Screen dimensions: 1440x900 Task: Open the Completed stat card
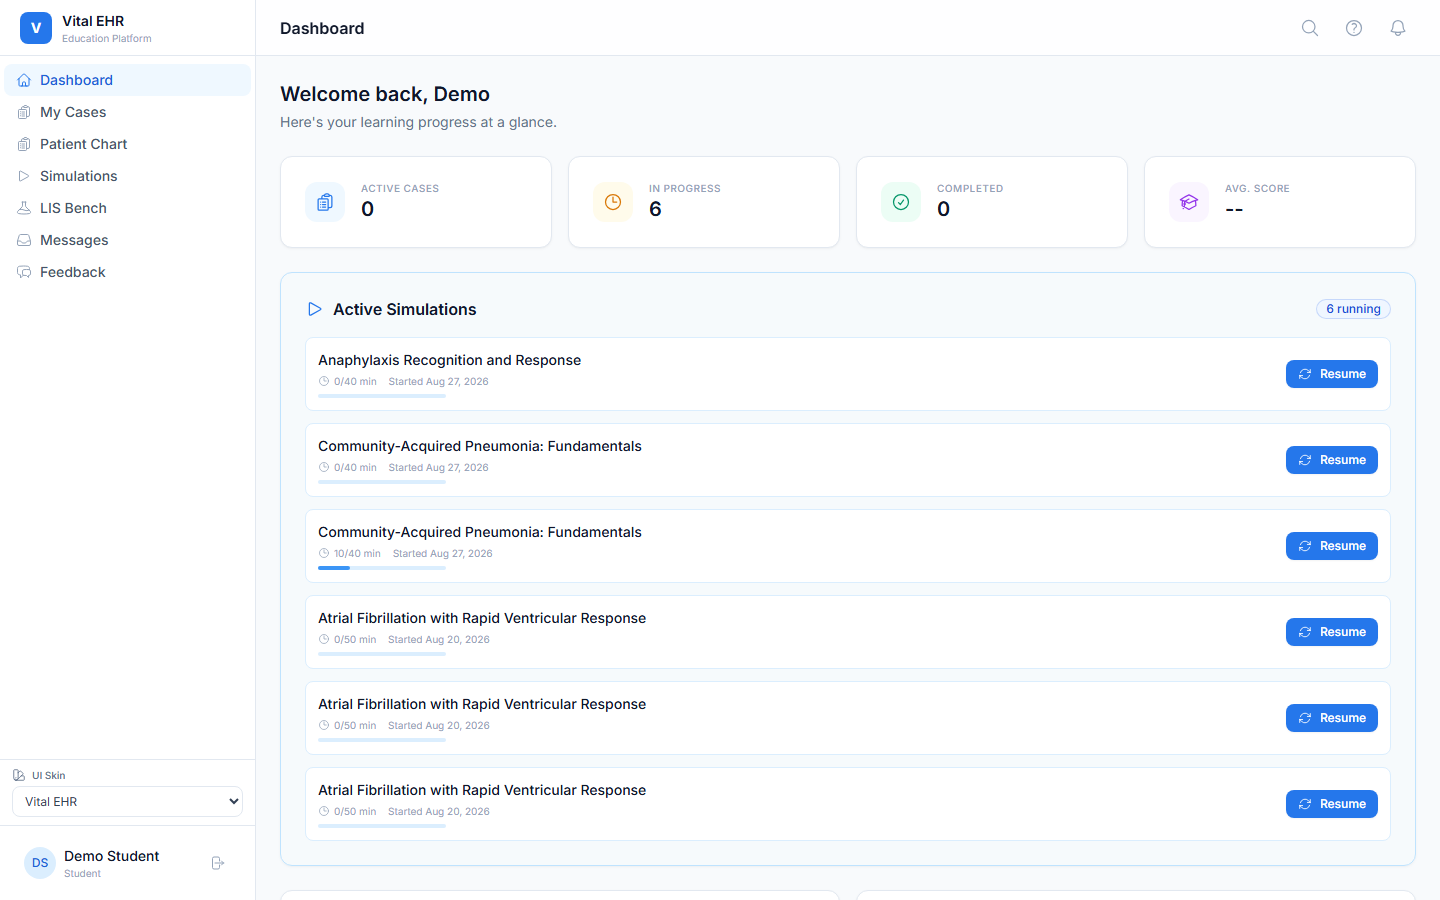[992, 202]
